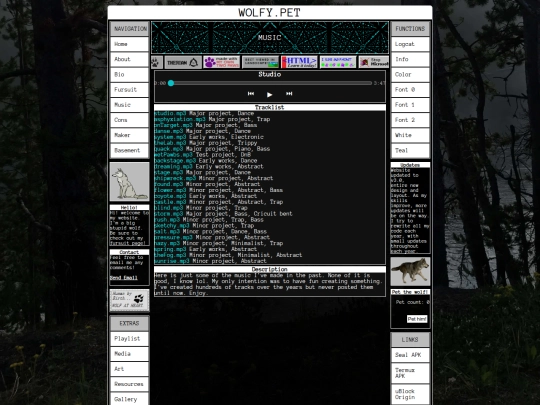Apply the White color theme
This screenshot has width=540, height=405.
(410, 135)
